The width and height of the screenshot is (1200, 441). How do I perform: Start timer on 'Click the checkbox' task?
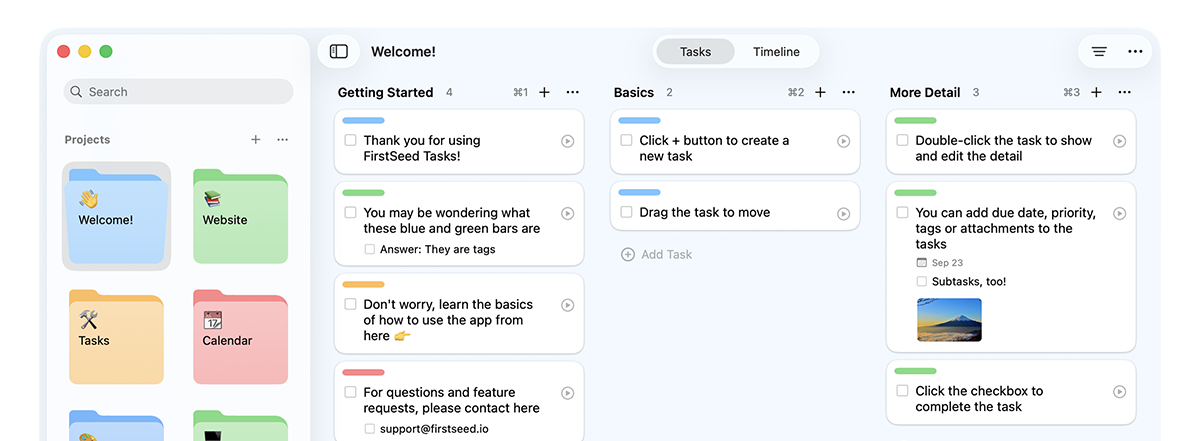[1120, 391]
